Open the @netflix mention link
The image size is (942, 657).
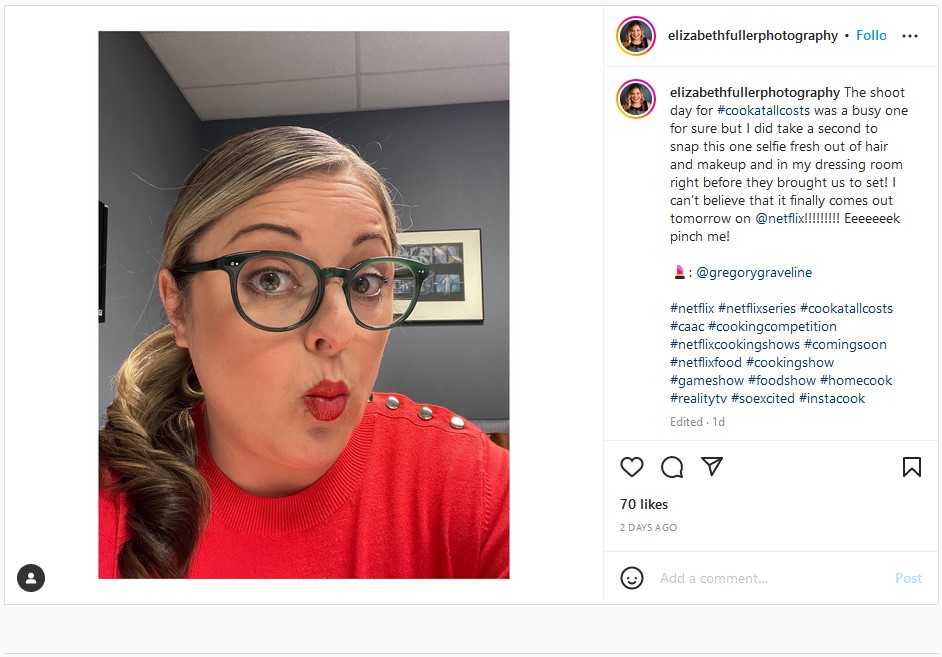click(x=797, y=219)
